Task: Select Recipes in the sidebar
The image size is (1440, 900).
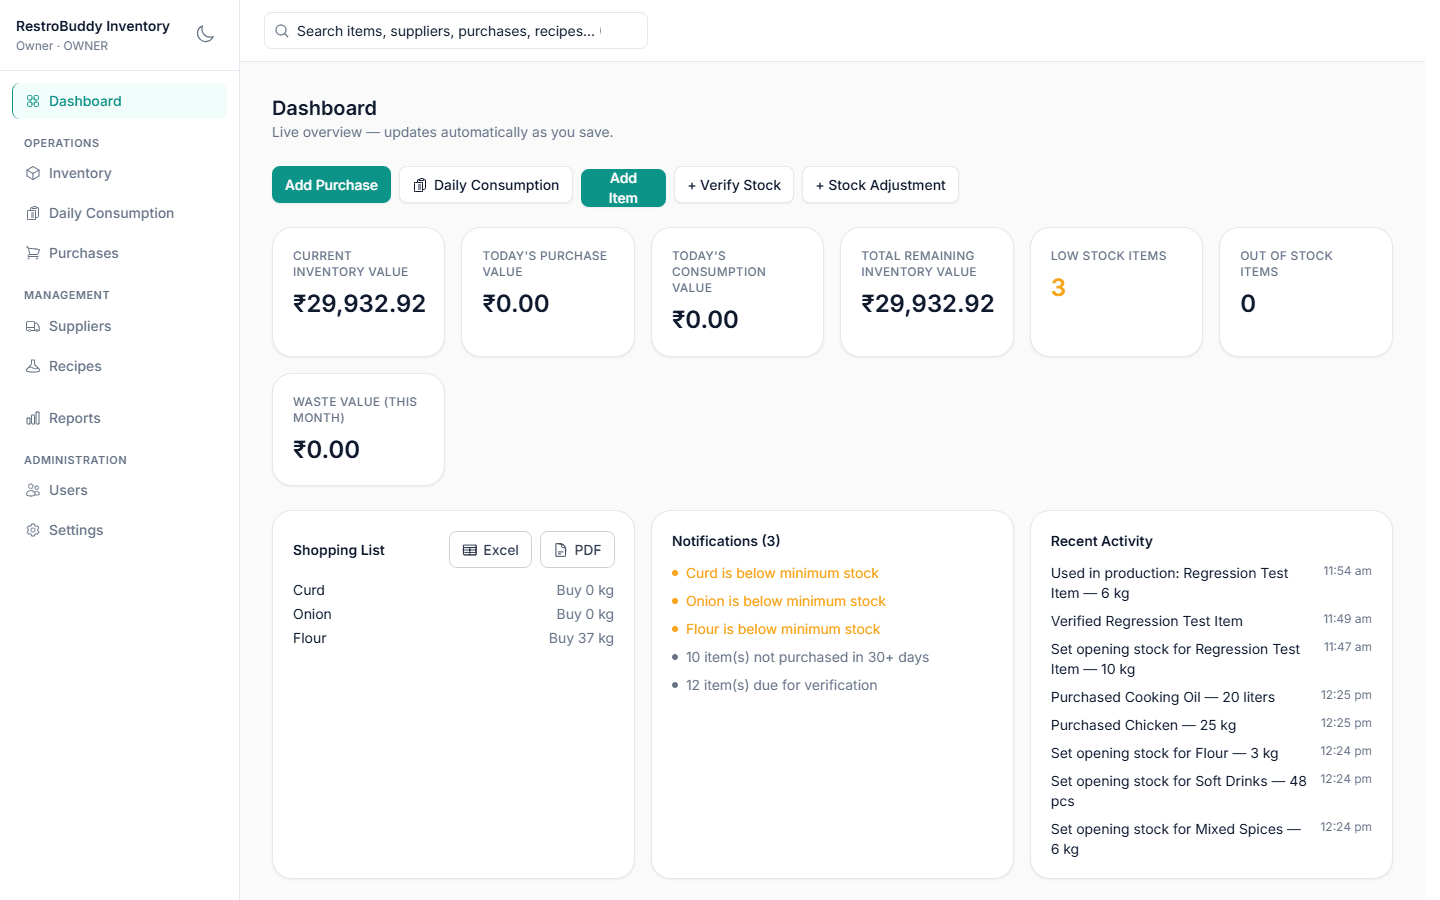Action: [120, 366]
